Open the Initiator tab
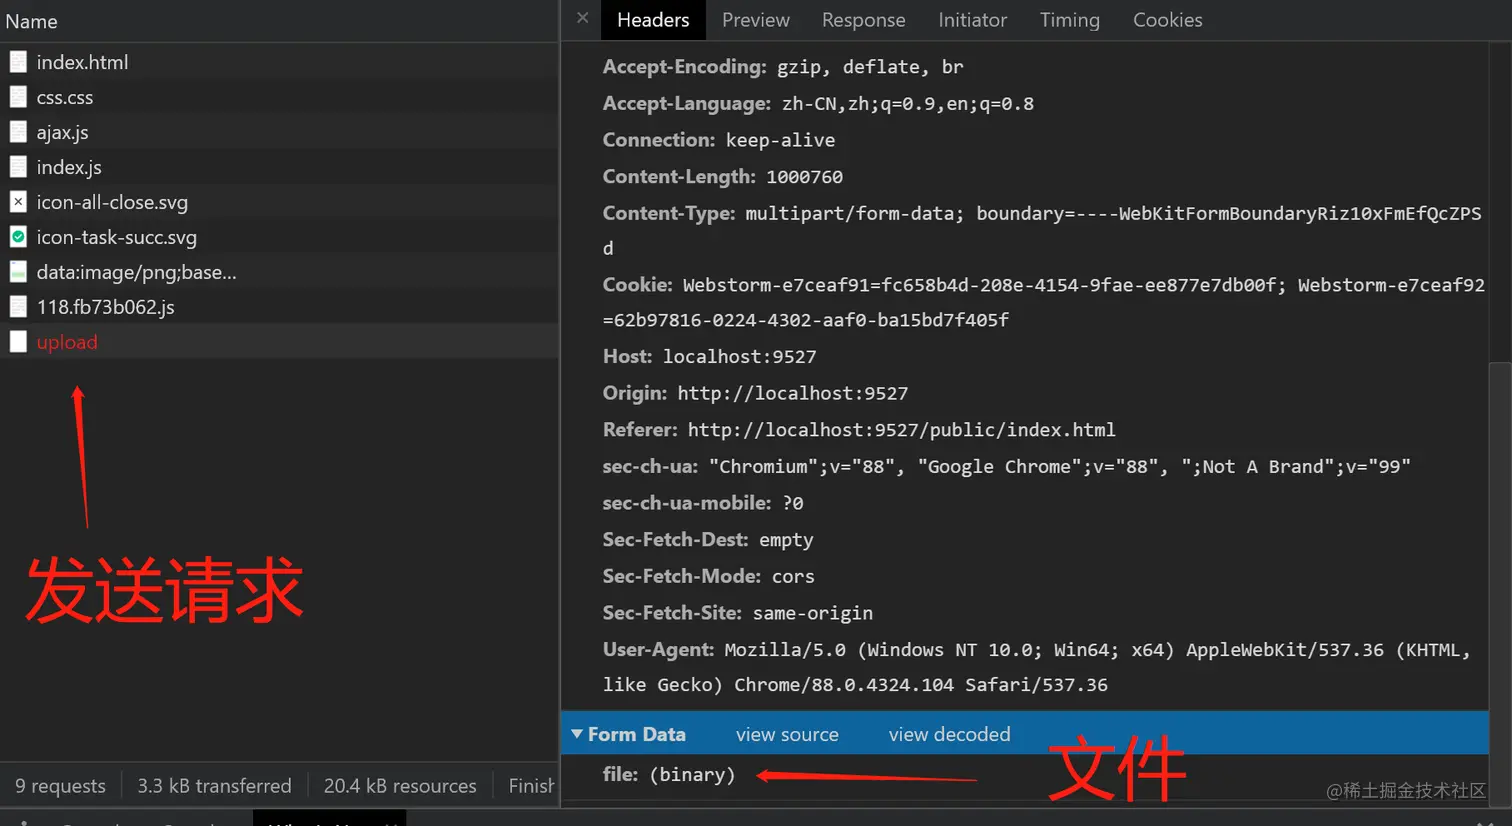Screen dimensions: 1512x826 [x=972, y=20]
